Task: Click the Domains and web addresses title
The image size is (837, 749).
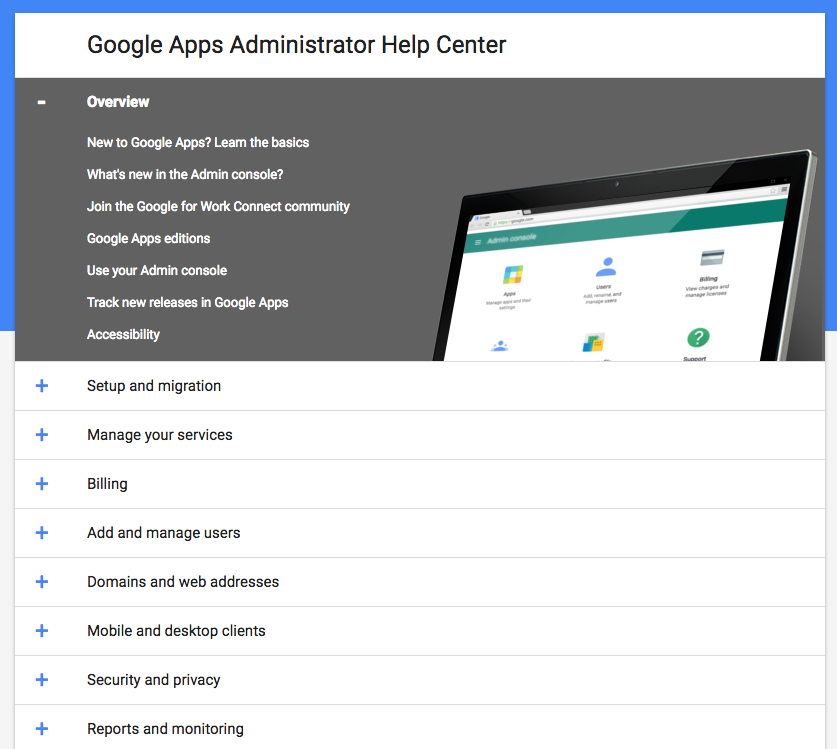Action: [x=183, y=582]
